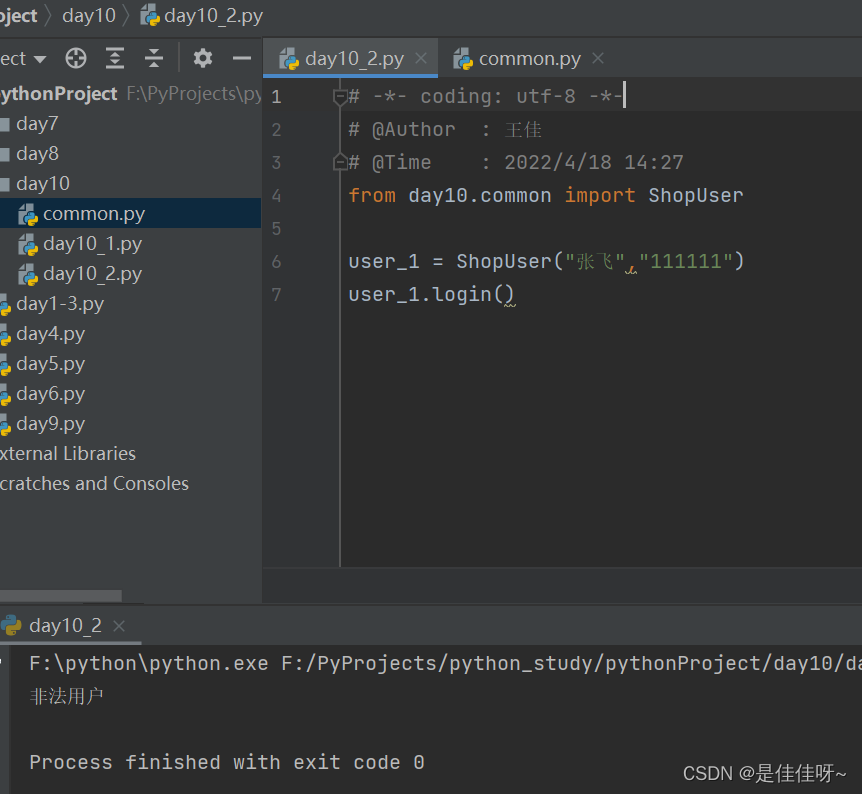The width and height of the screenshot is (862, 794).
Task: Click day10 in the breadcrumb path
Action: [x=89, y=16]
